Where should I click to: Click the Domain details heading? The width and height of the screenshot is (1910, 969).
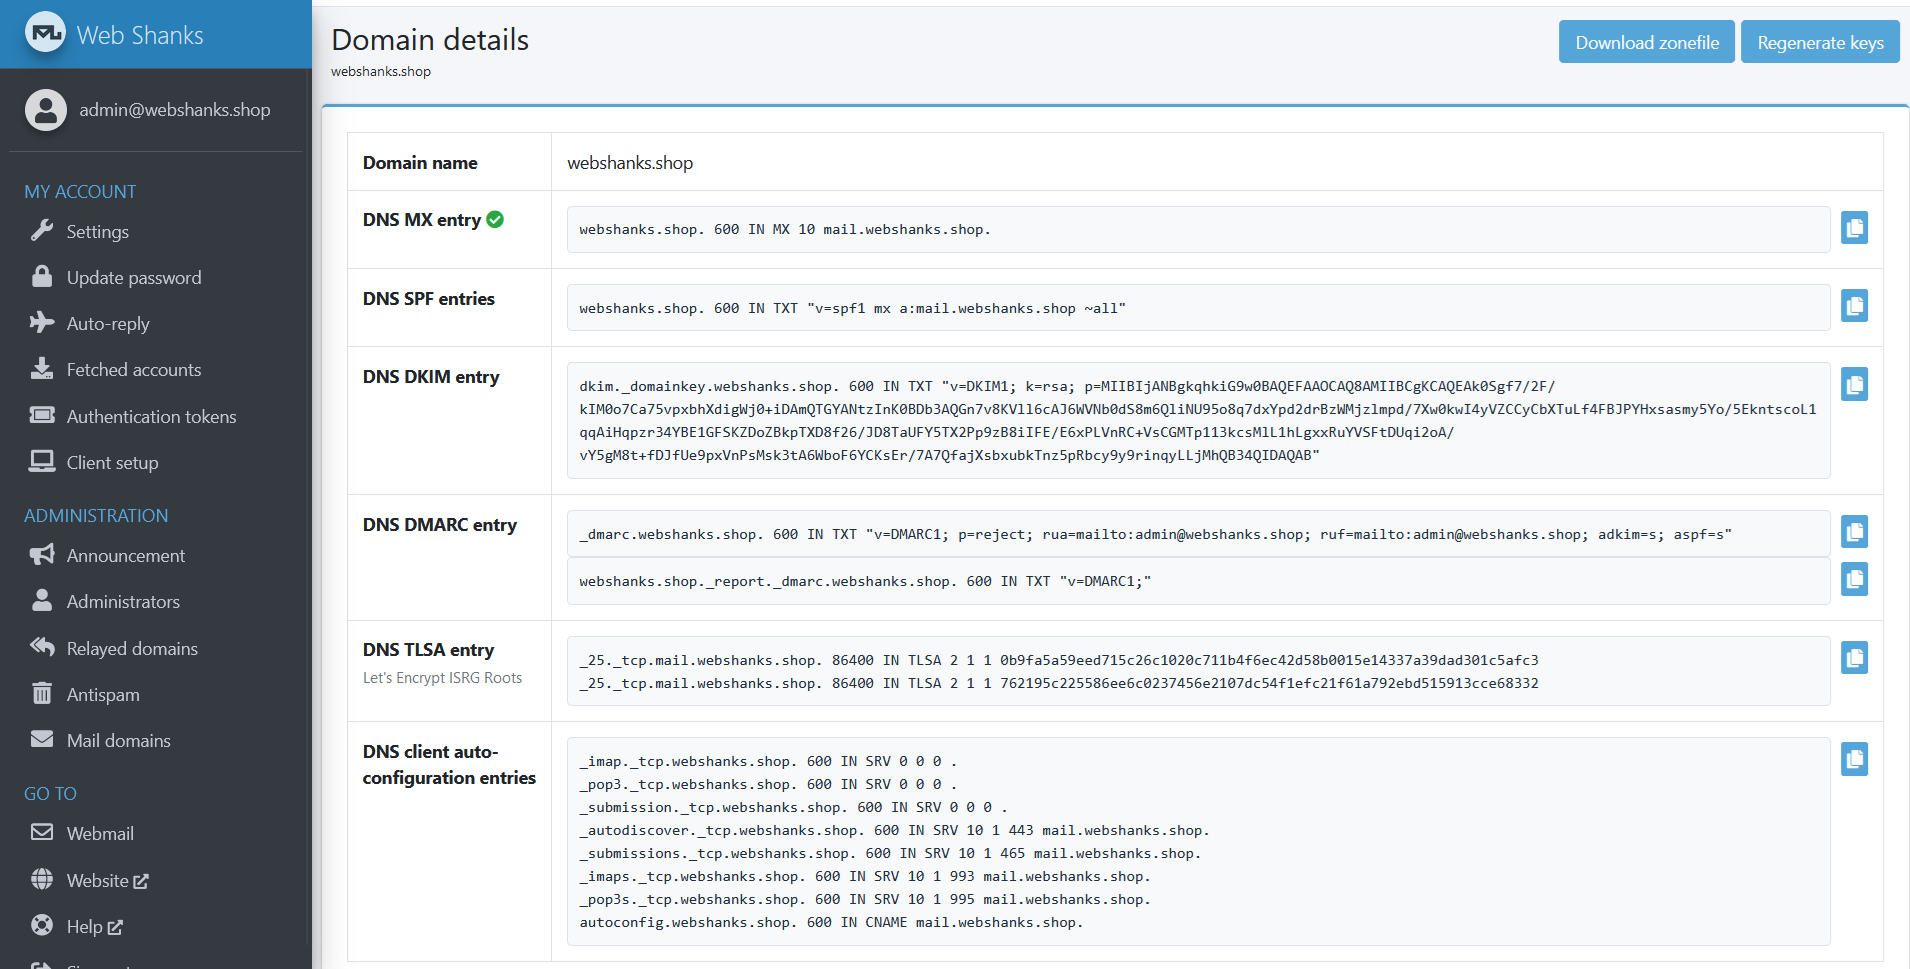coord(430,39)
